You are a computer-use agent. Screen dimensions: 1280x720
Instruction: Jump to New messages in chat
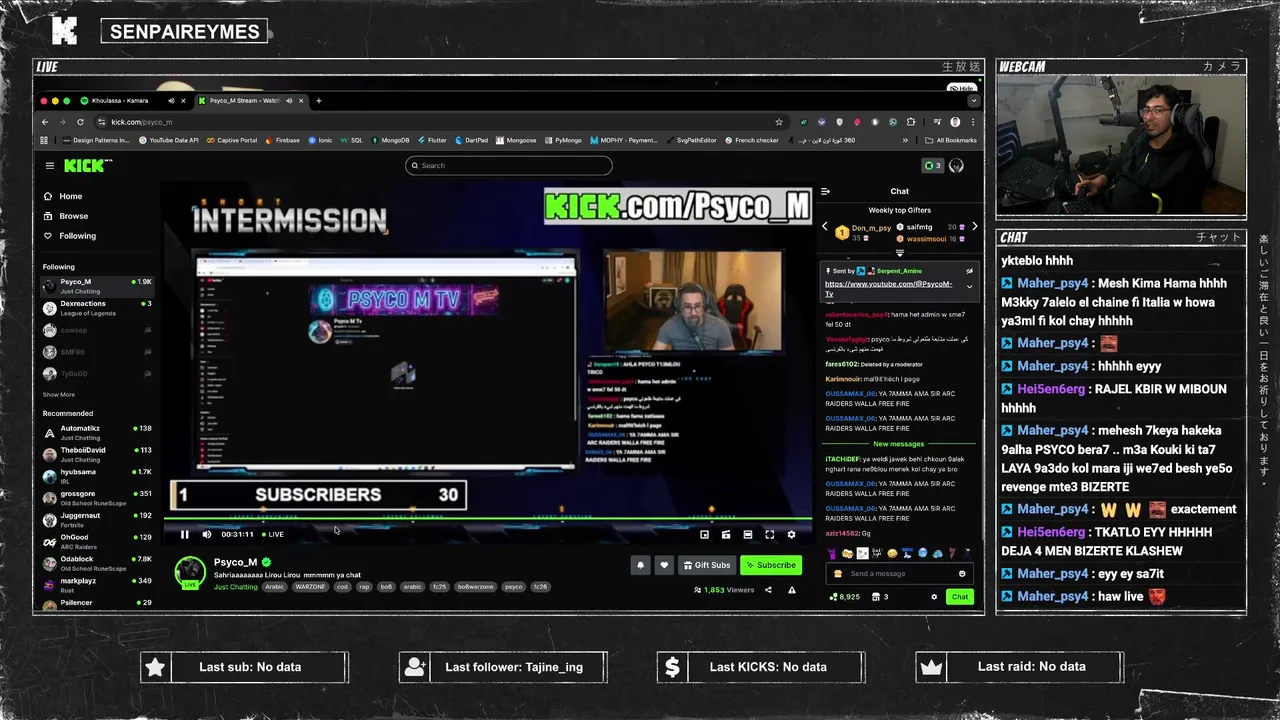point(898,444)
